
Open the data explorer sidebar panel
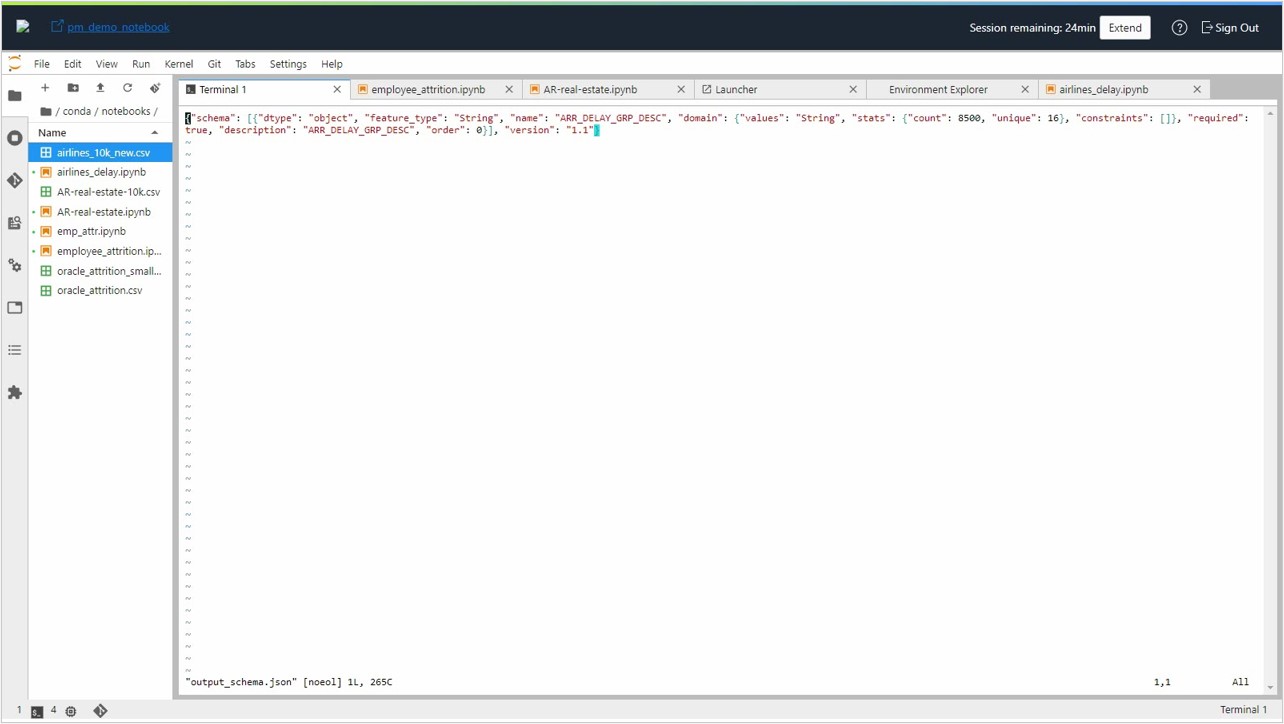tap(15, 223)
